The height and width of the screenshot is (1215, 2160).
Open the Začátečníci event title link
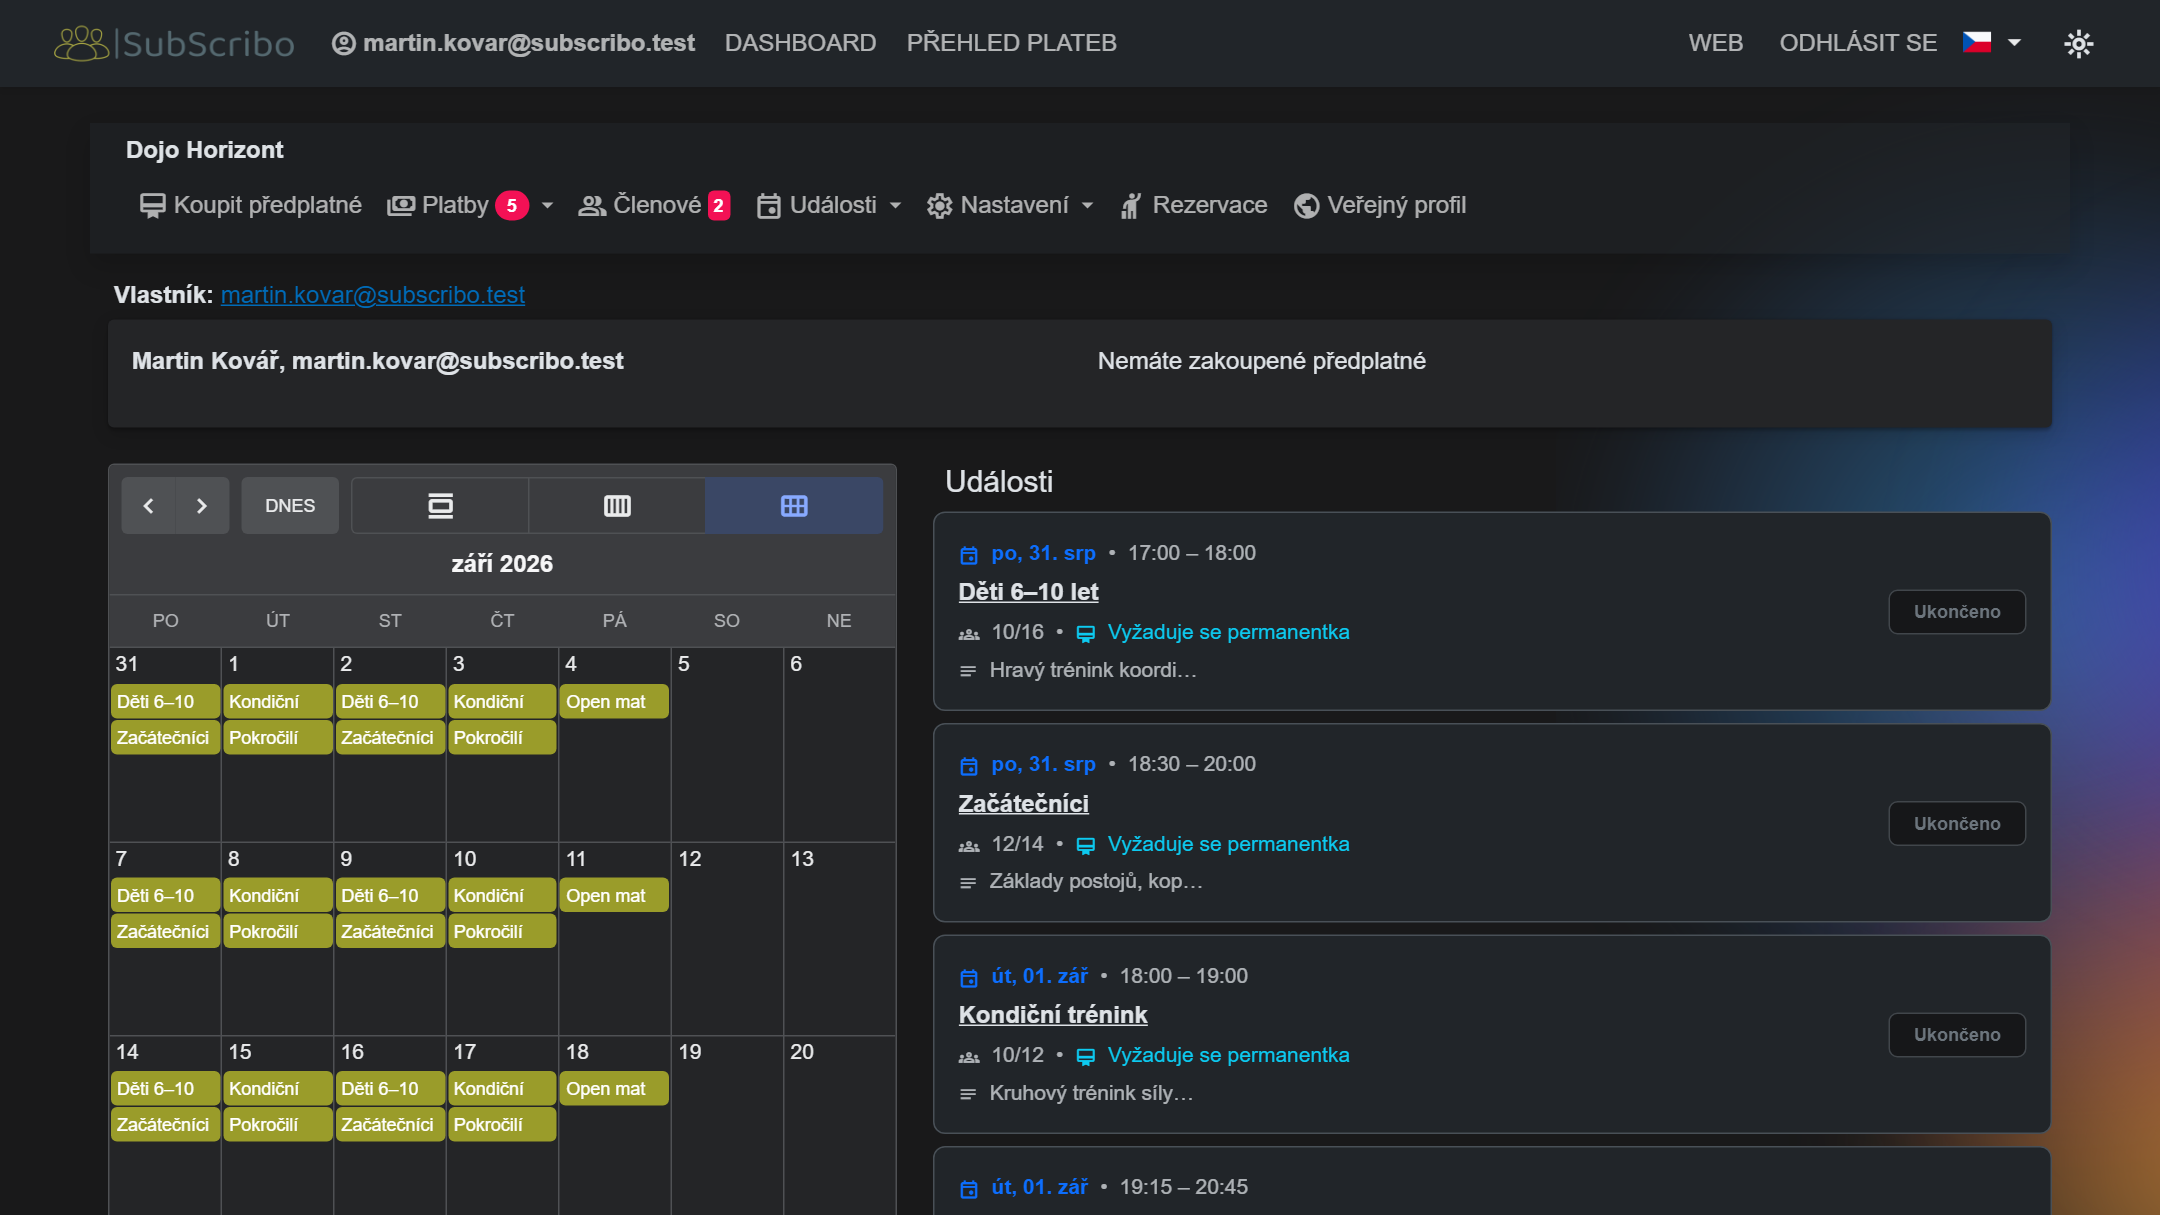tap(1023, 804)
